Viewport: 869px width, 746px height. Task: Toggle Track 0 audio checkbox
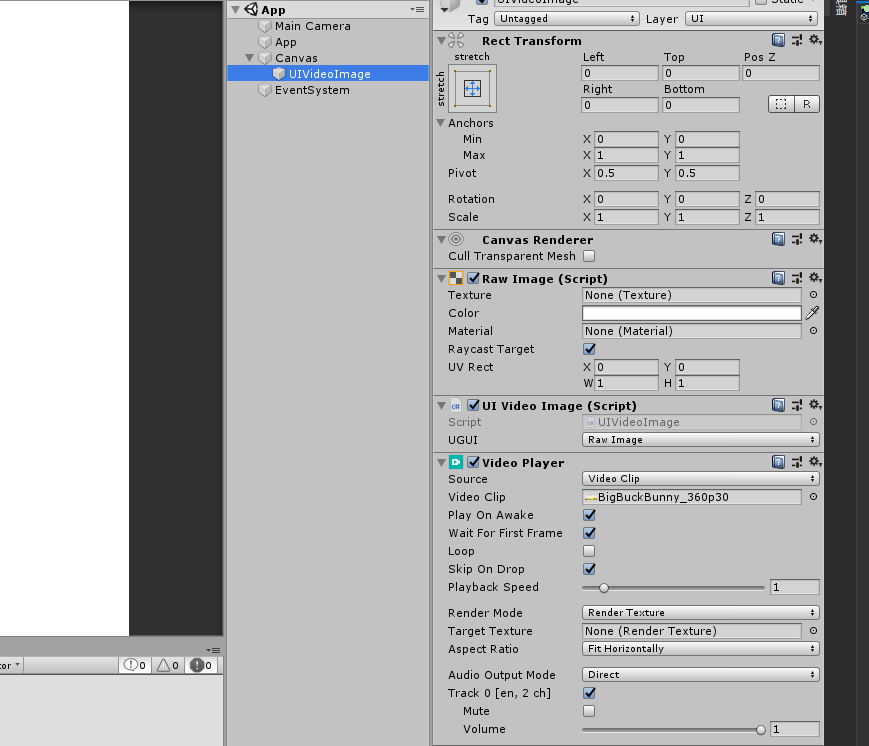click(x=589, y=693)
